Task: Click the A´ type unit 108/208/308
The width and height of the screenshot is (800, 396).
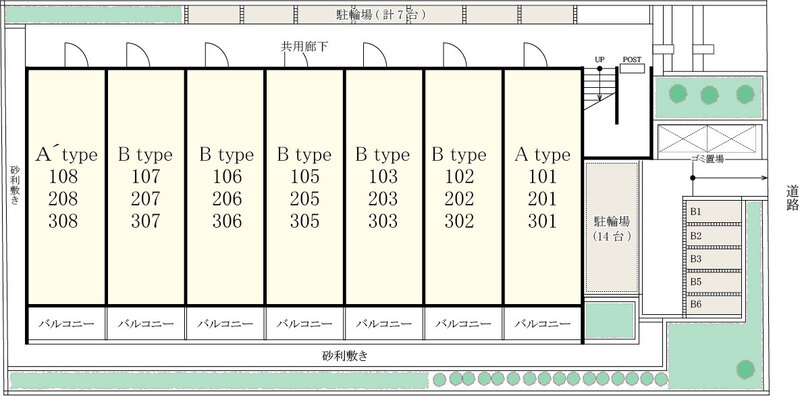Action: [x=66, y=187]
